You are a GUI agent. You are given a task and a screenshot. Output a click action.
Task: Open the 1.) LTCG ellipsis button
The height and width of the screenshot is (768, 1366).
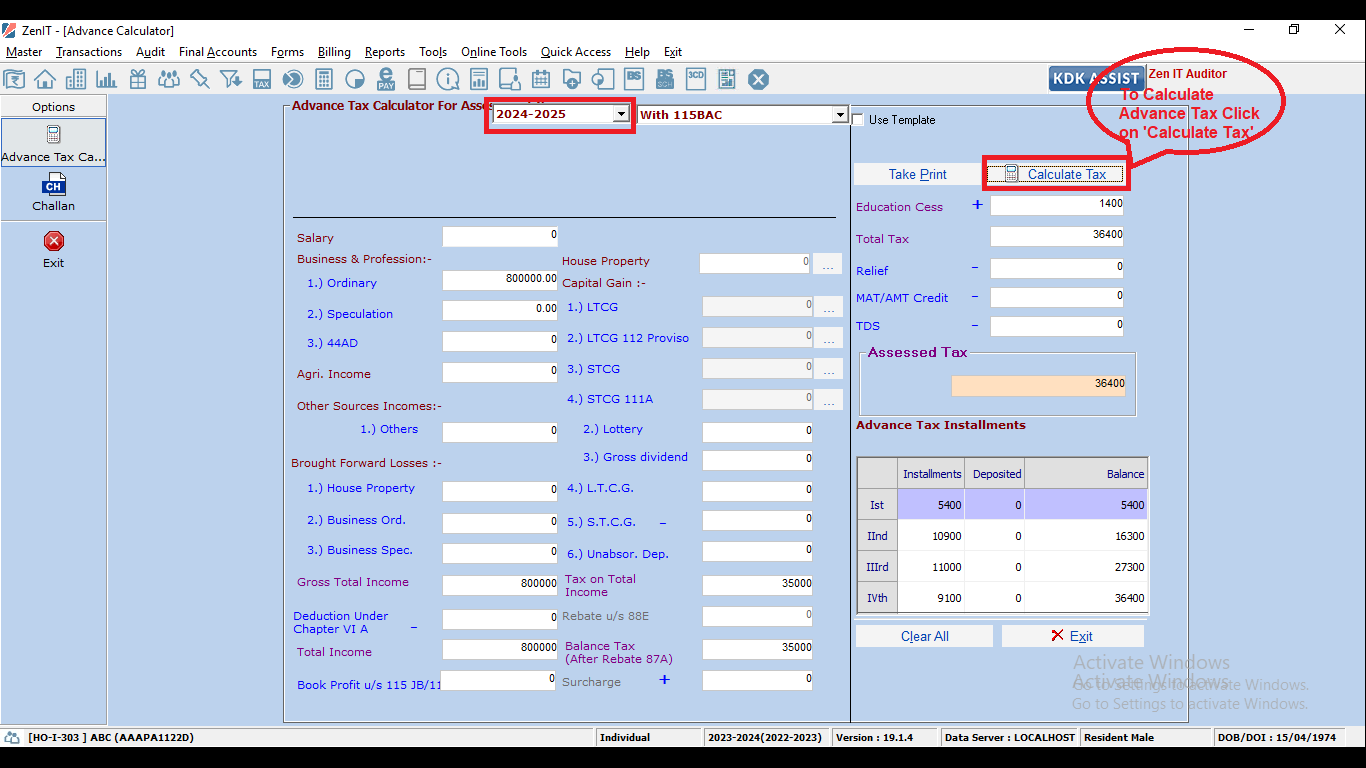(828, 307)
